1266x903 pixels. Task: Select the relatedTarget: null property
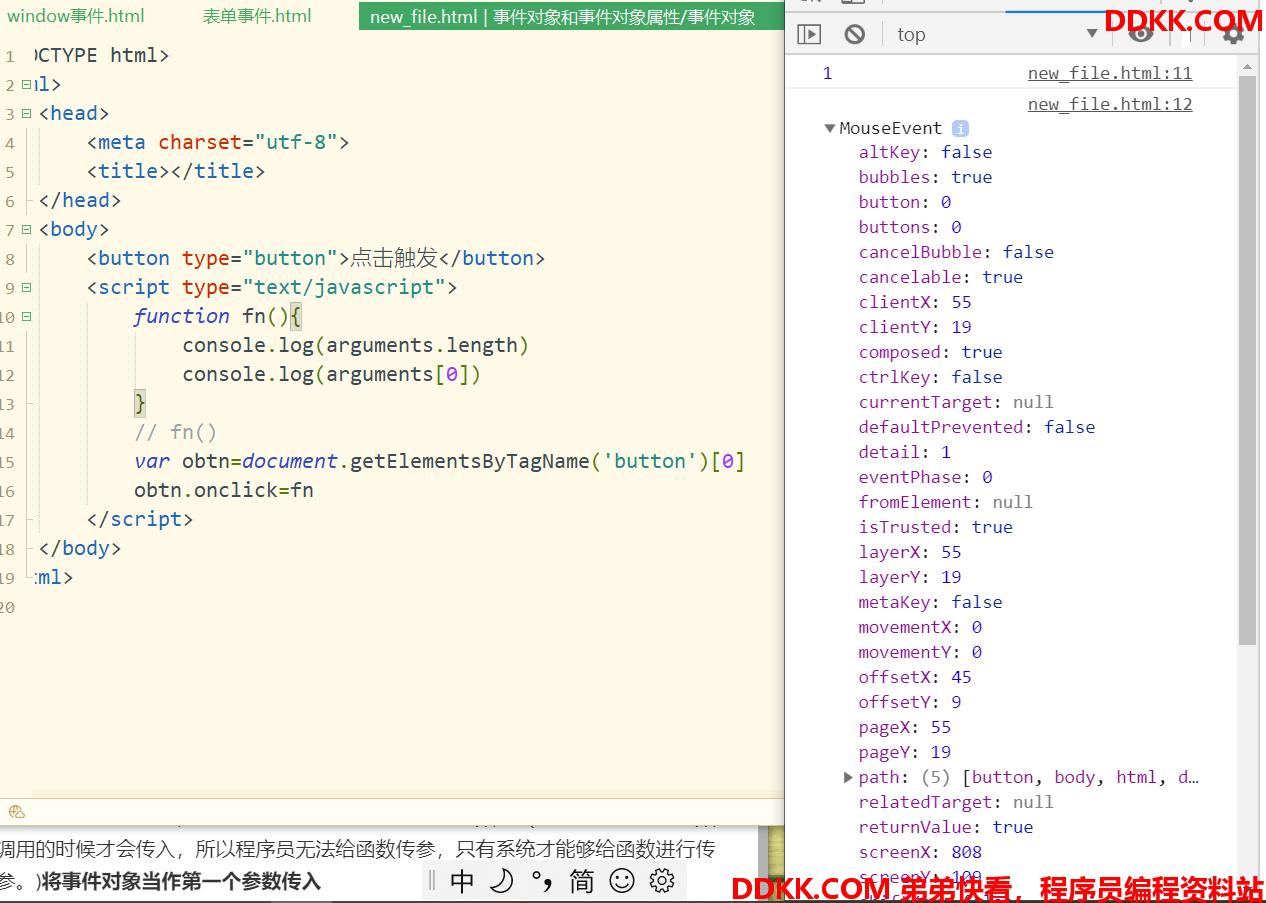[x=956, y=802]
